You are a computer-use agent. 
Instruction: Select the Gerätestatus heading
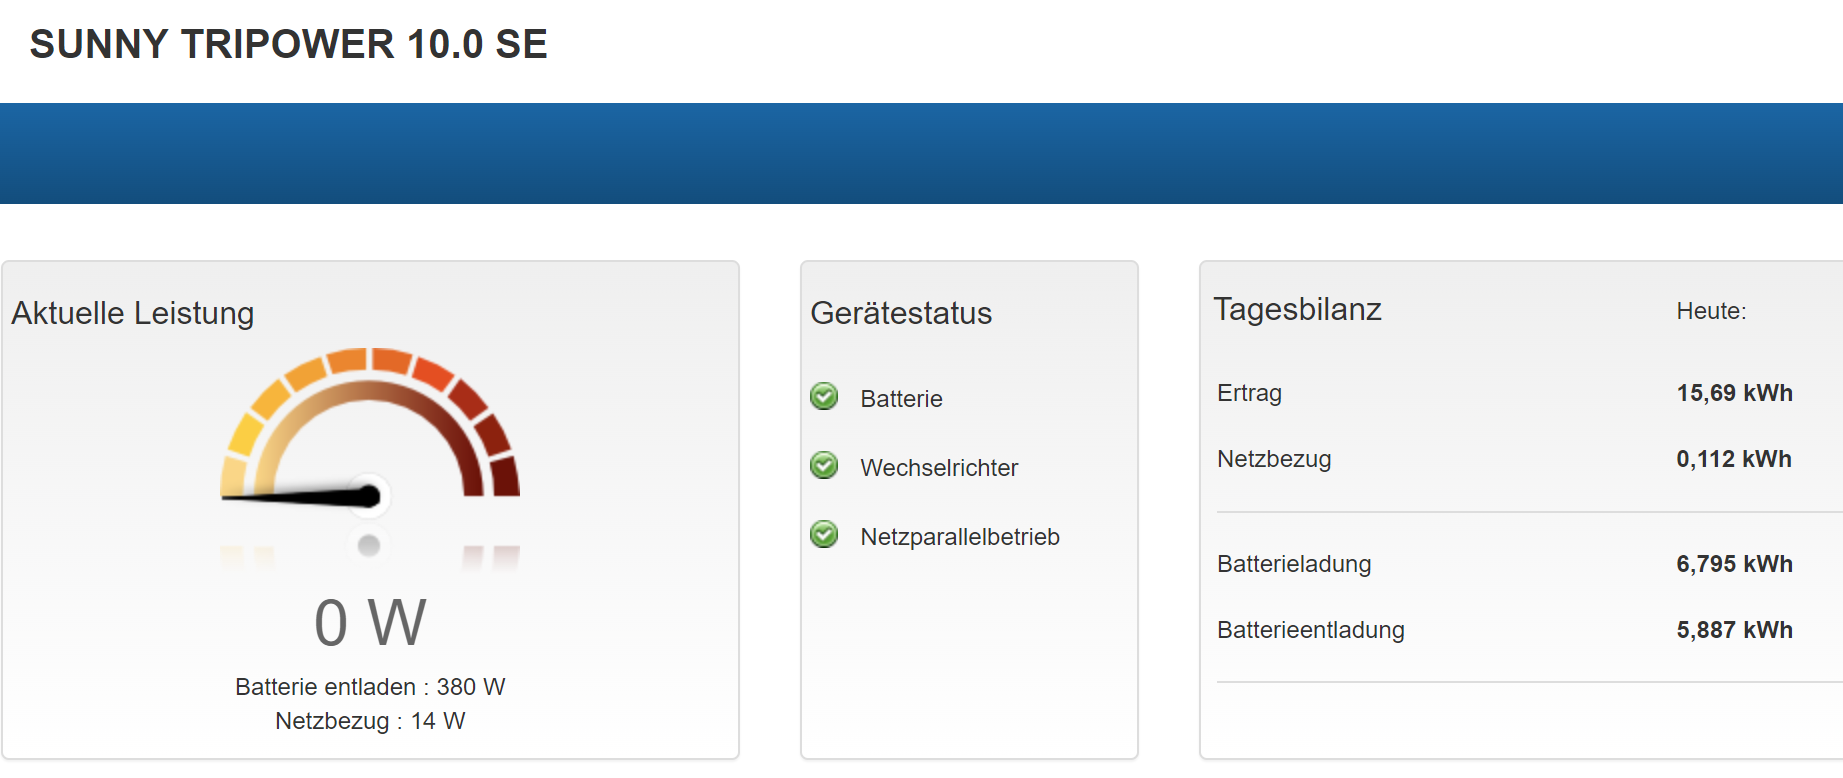(901, 313)
